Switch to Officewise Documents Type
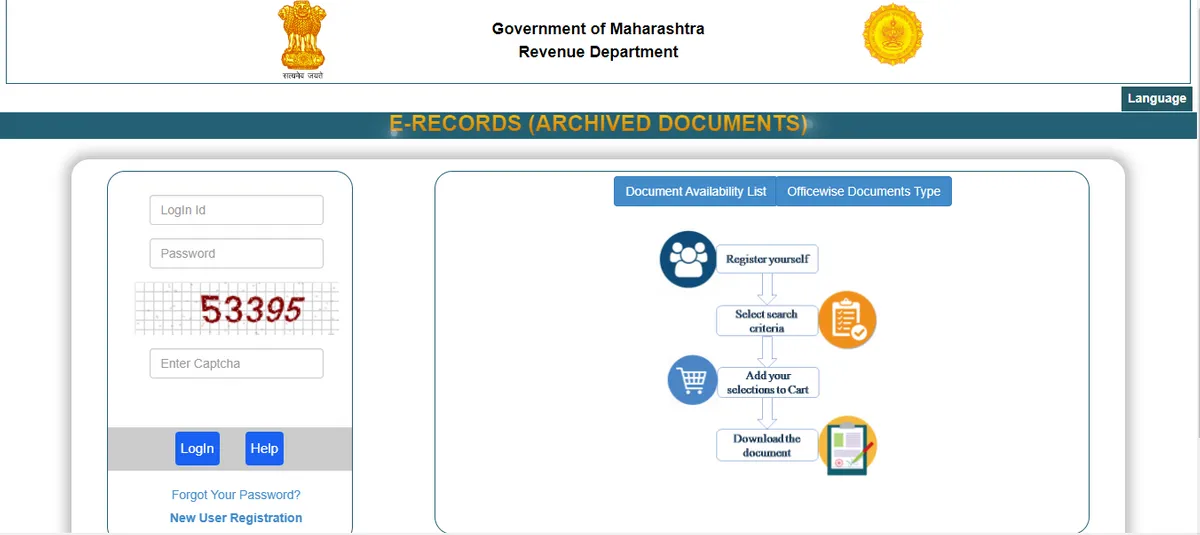 pyautogui.click(x=863, y=191)
